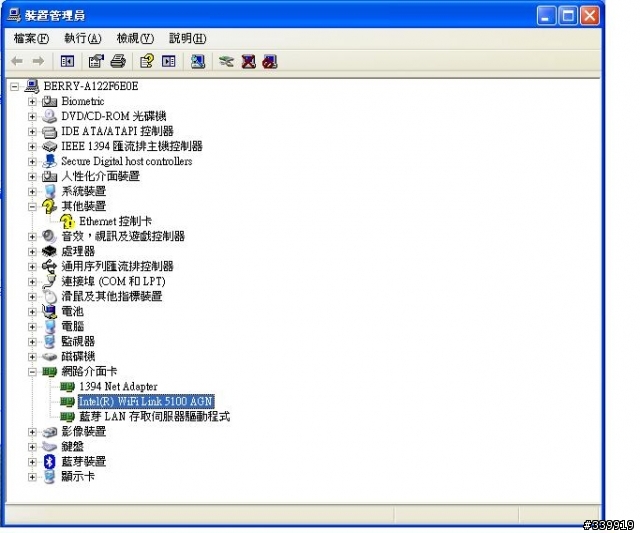Collapse the 網路介面卡 category
Viewport: 640px width, 533px height.
click(x=32, y=372)
